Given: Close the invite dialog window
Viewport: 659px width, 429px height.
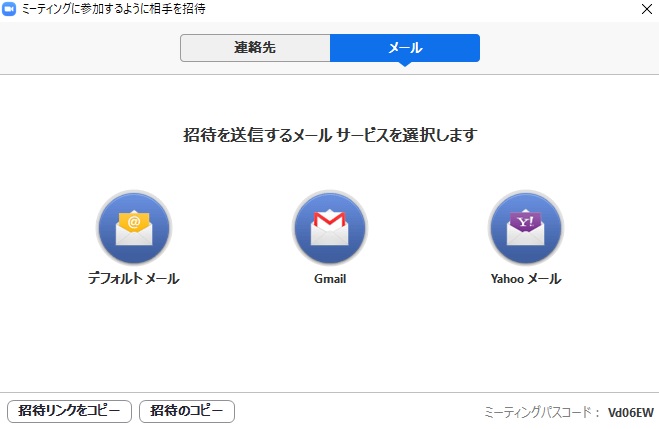Looking at the screenshot, I should tap(647, 9).
